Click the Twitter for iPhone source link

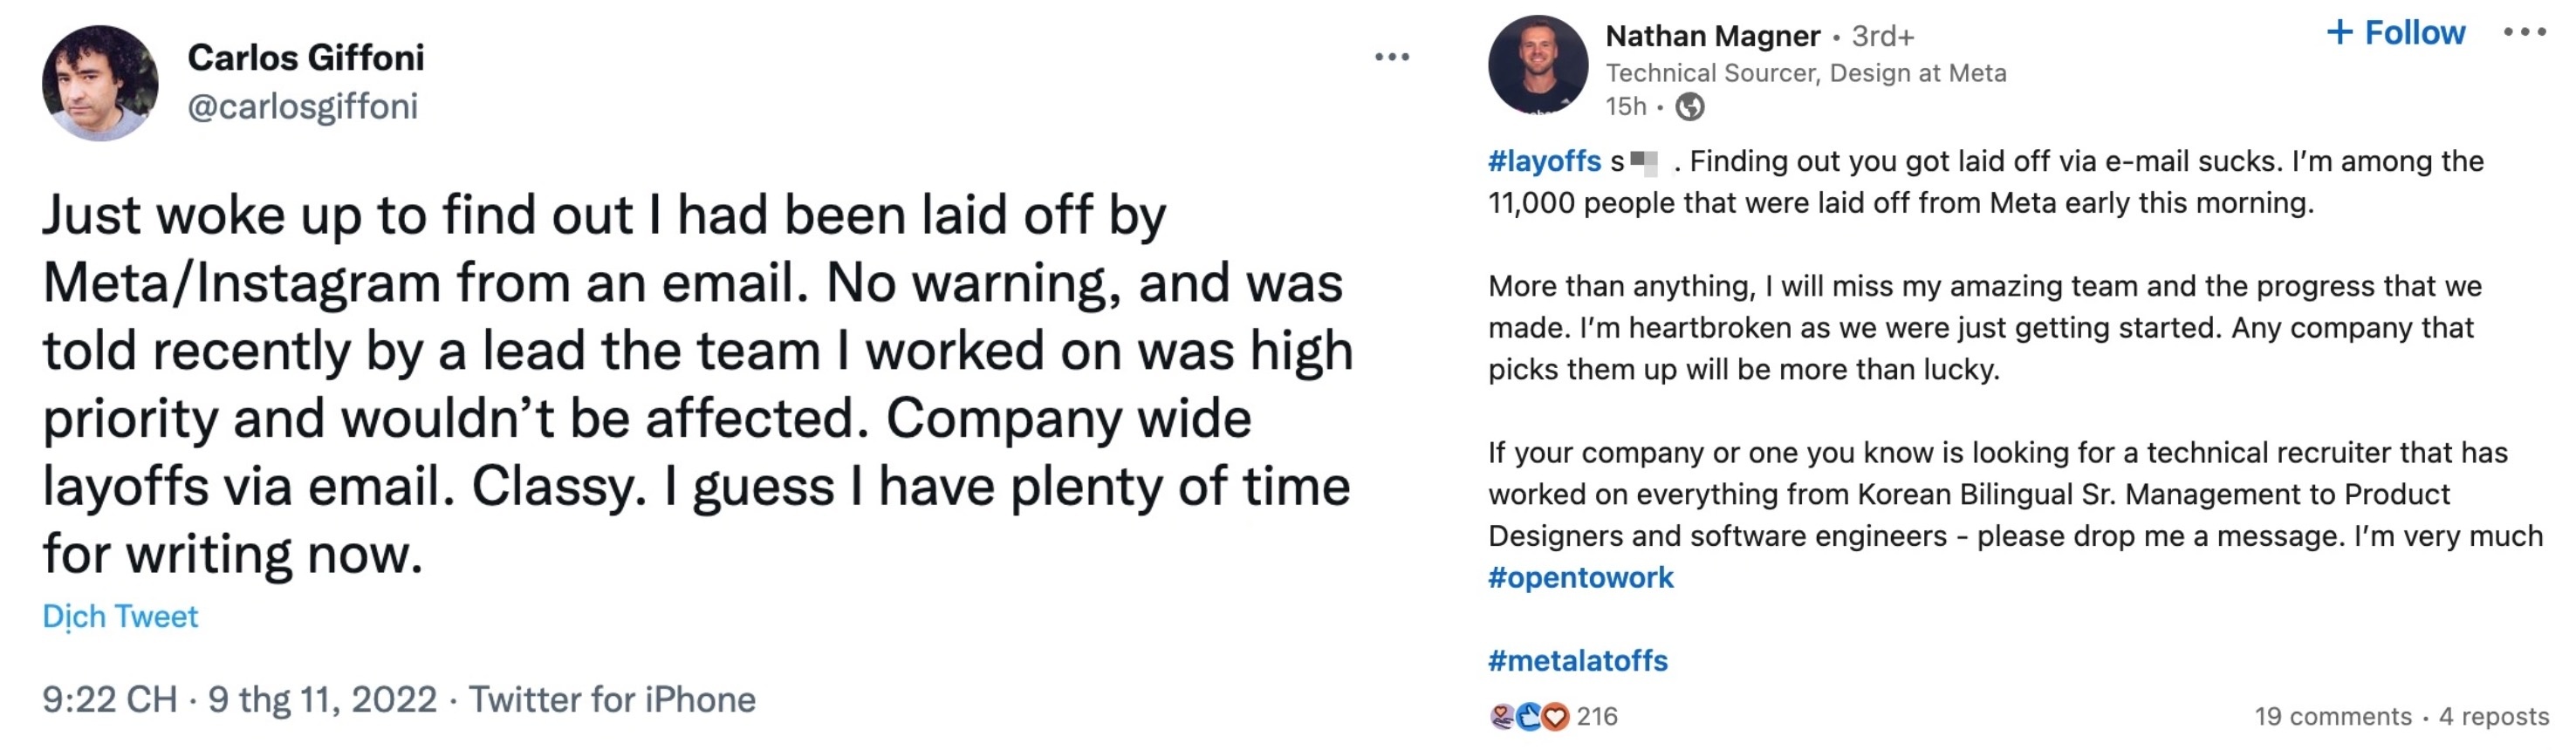tap(612, 699)
